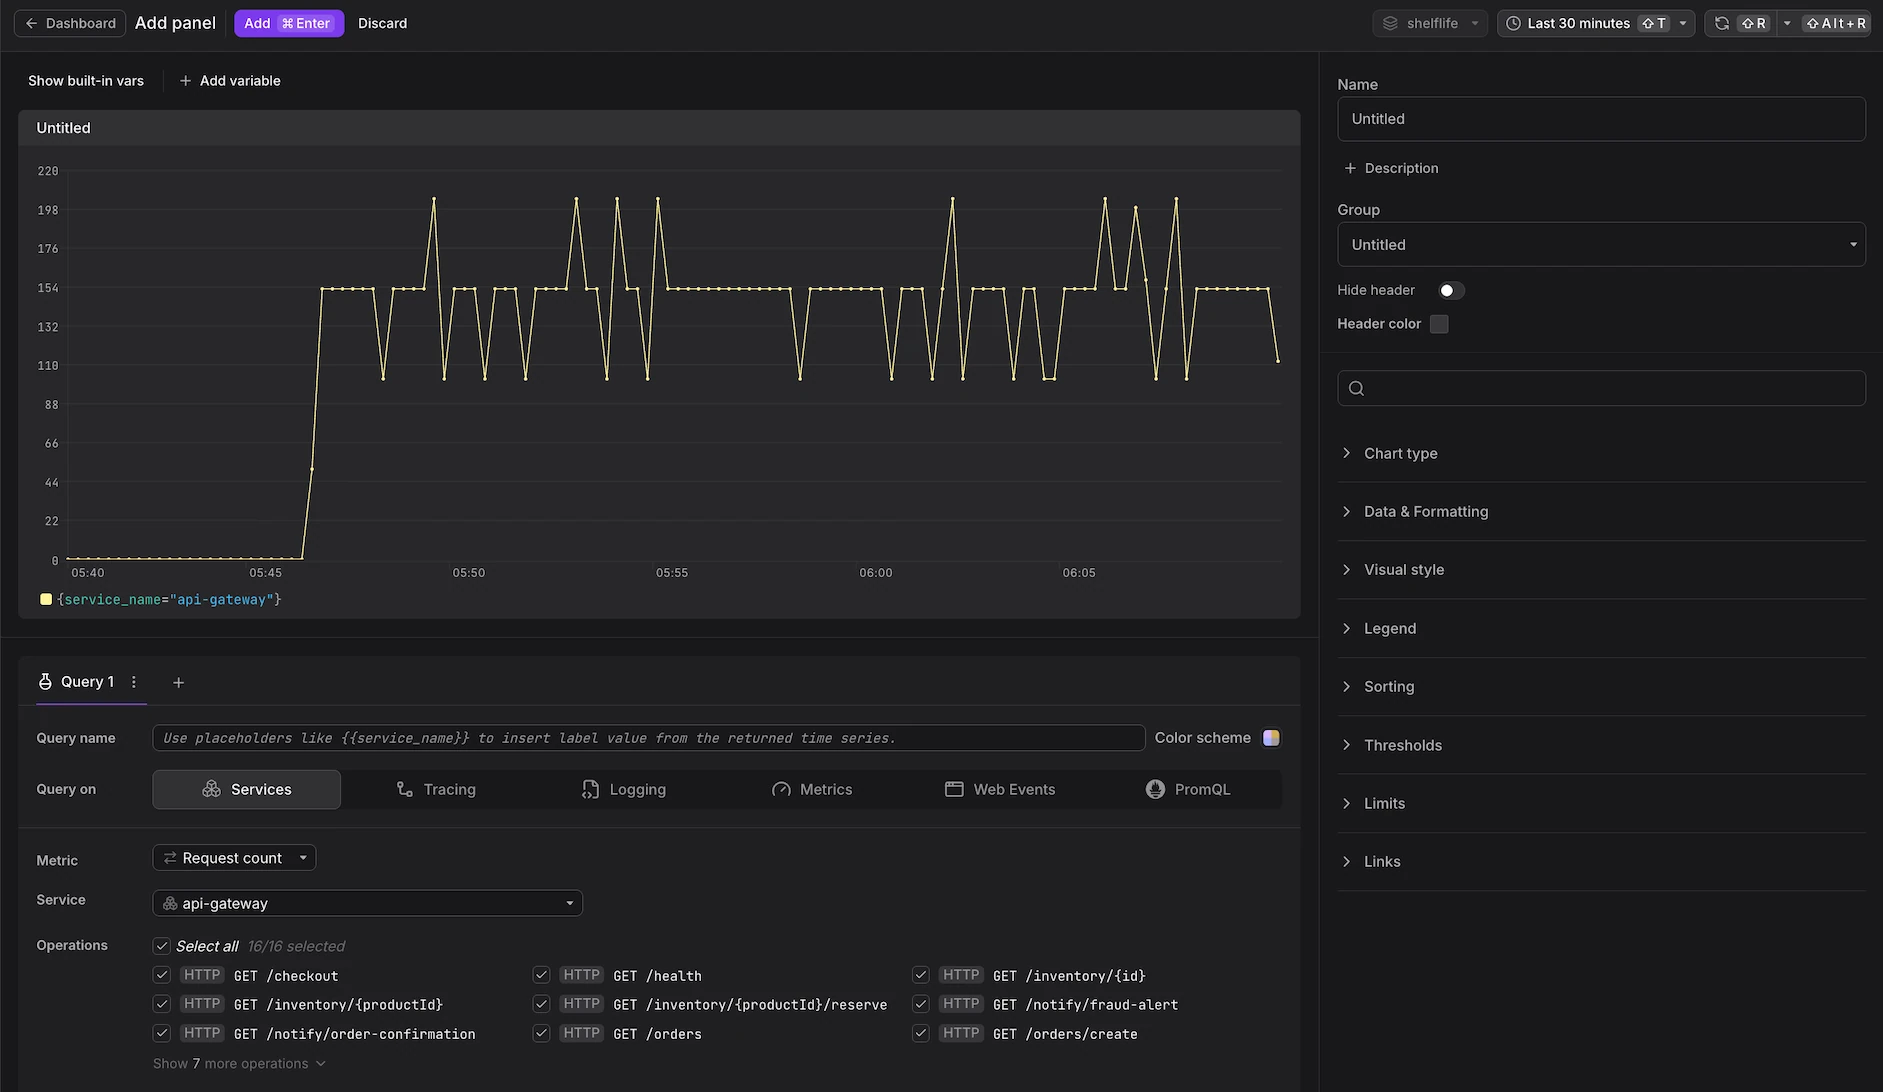Open Query 1 three-dot options menu
The width and height of the screenshot is (1883, 1092).
click(134, 682)
